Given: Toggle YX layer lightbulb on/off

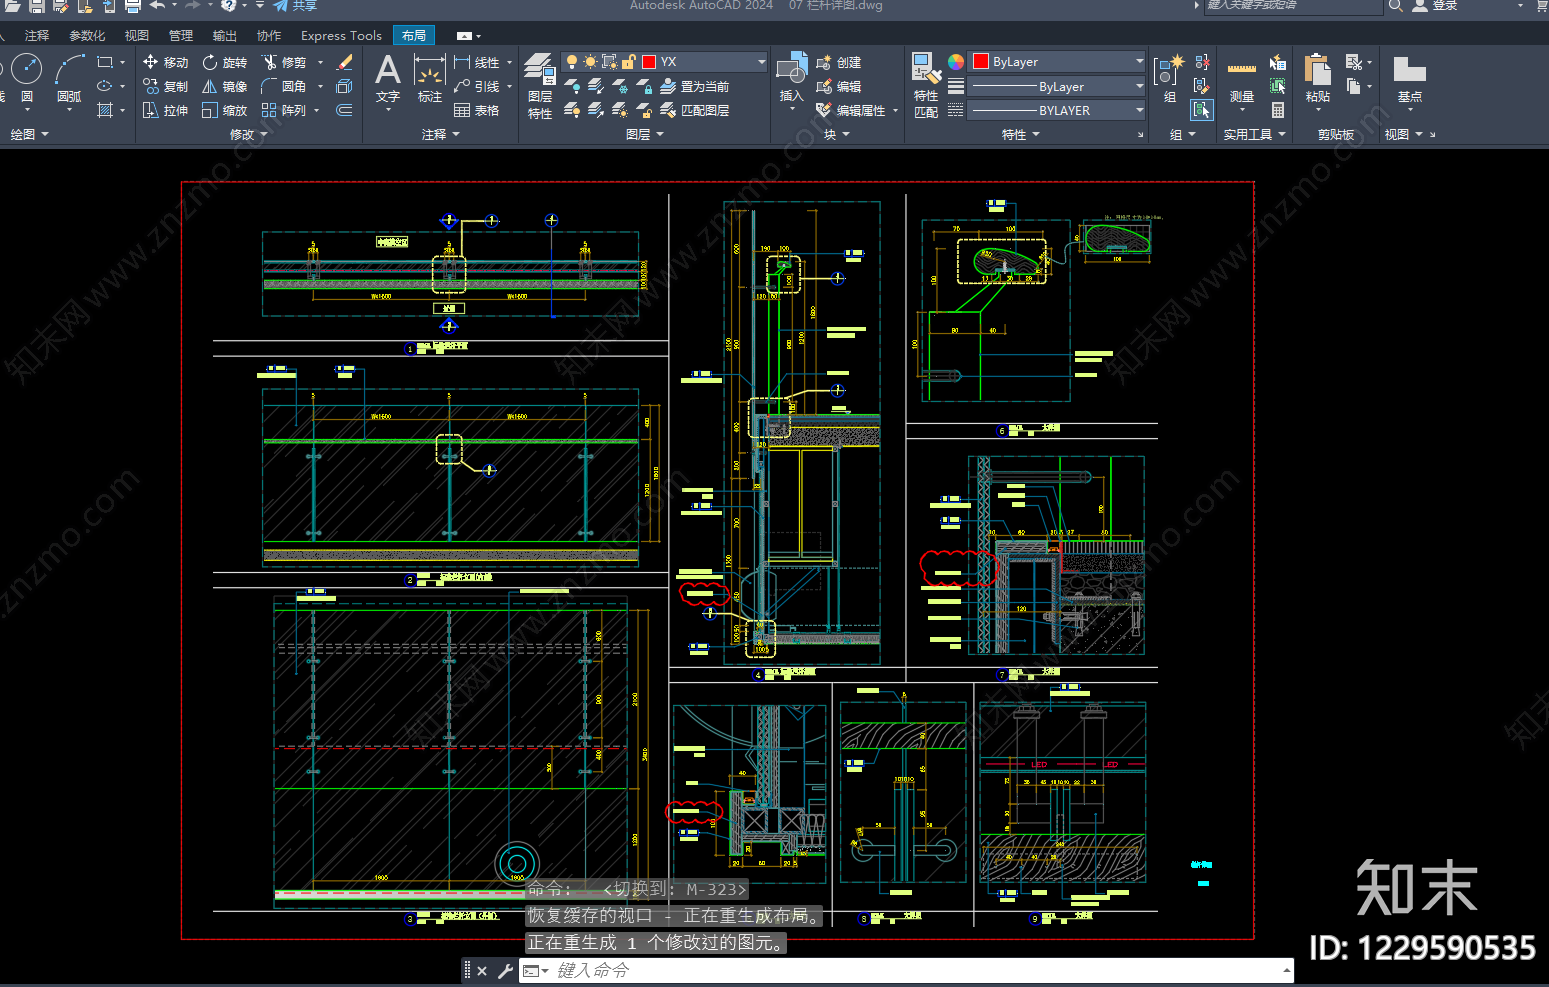Looking at the screenshot, I should pyautogui.click(x=572, y=62).
